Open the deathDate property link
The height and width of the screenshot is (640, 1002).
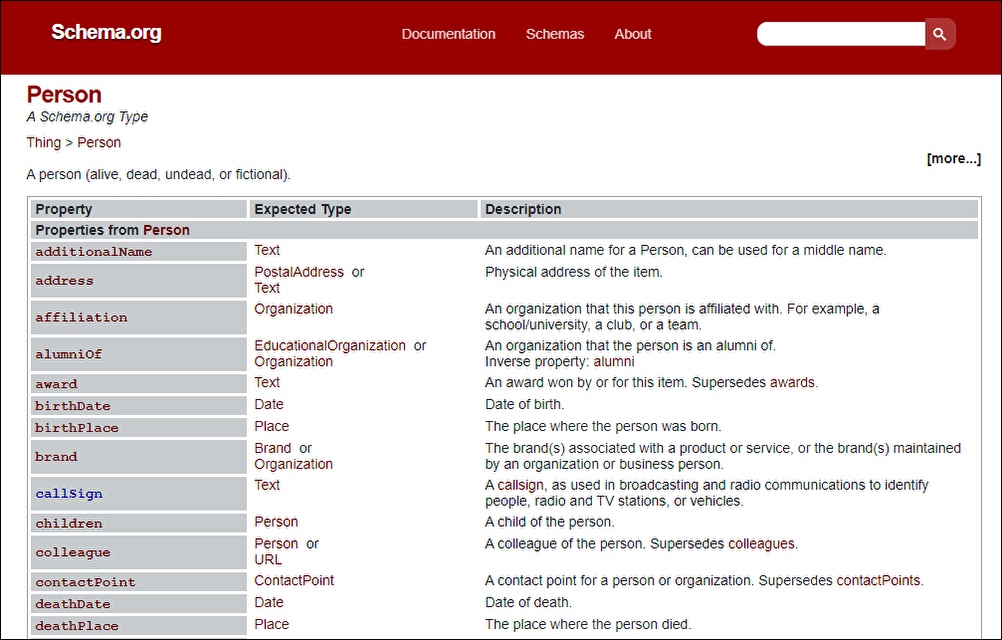[73, 604]
